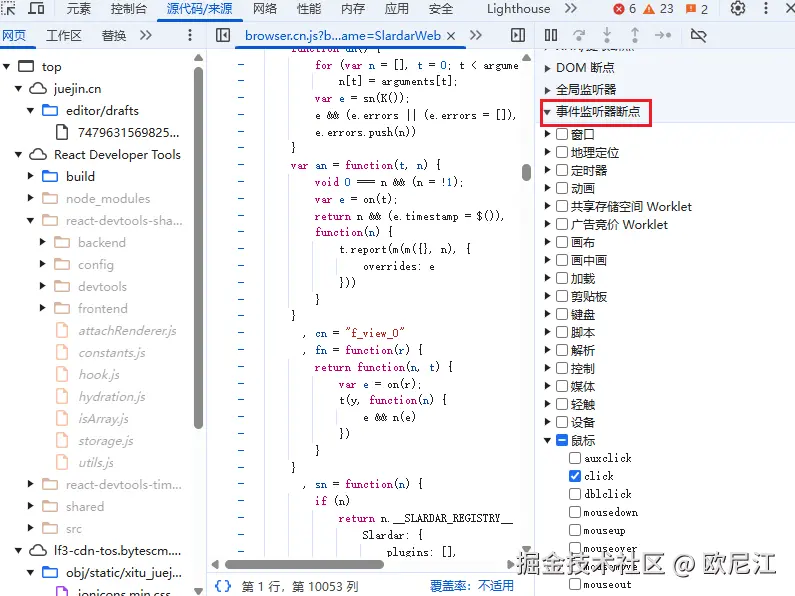This screenshot has height=596, width=795.
Task: Expand the 全局监听器 section
Action: coord(547,90)
